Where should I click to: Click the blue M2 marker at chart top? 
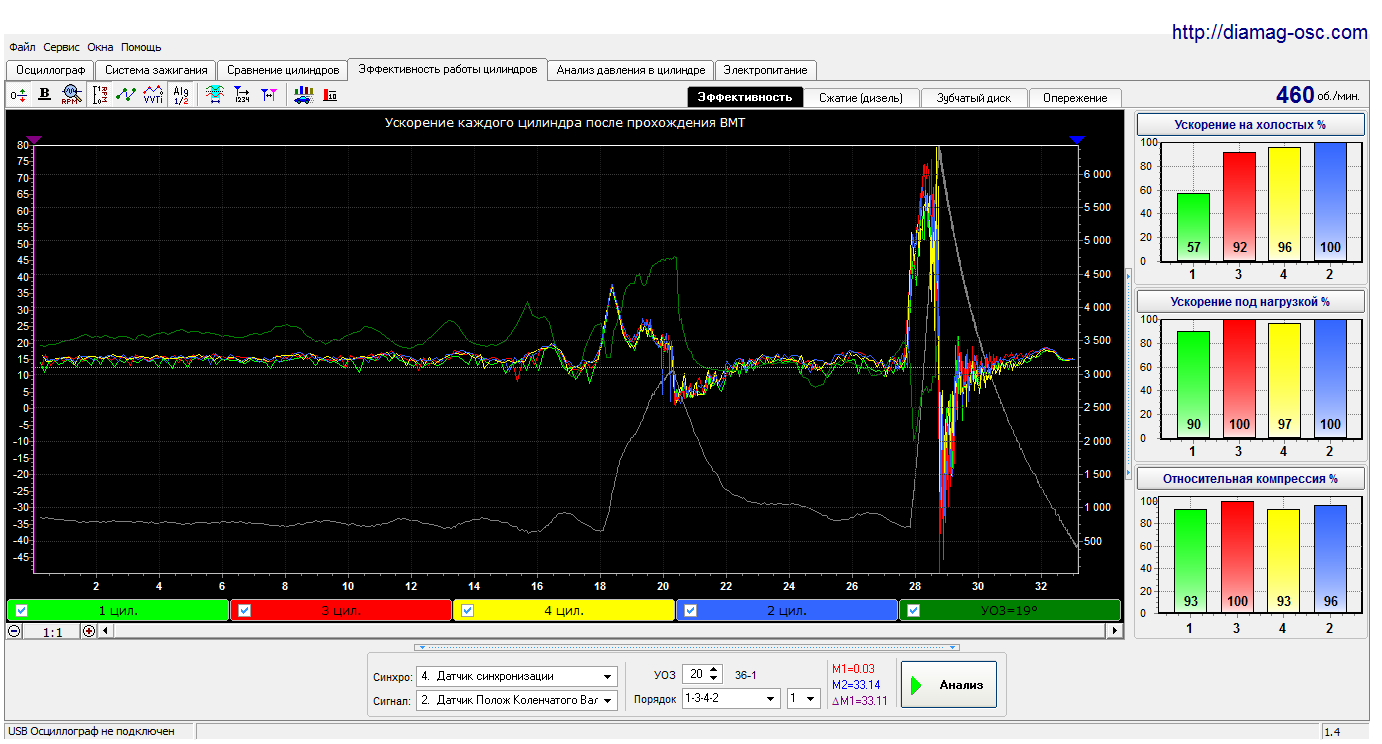[1077, 140]
